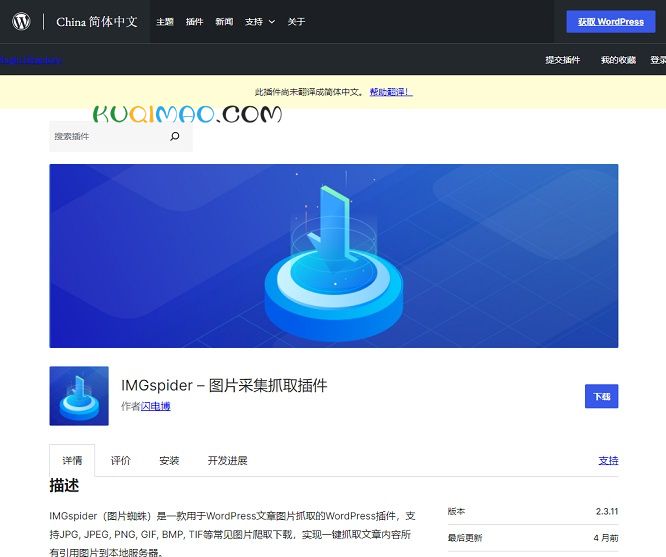
Task: Switch to the 详情 tab
Action: (72, 460)
